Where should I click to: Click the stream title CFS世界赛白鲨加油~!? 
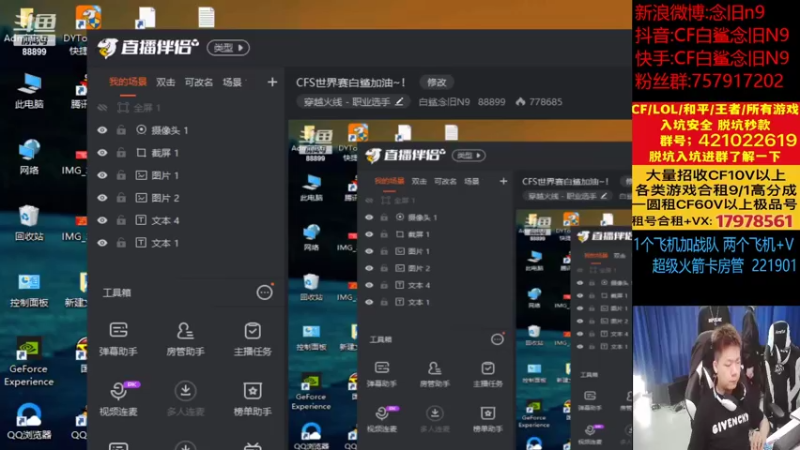click(351, 82)
